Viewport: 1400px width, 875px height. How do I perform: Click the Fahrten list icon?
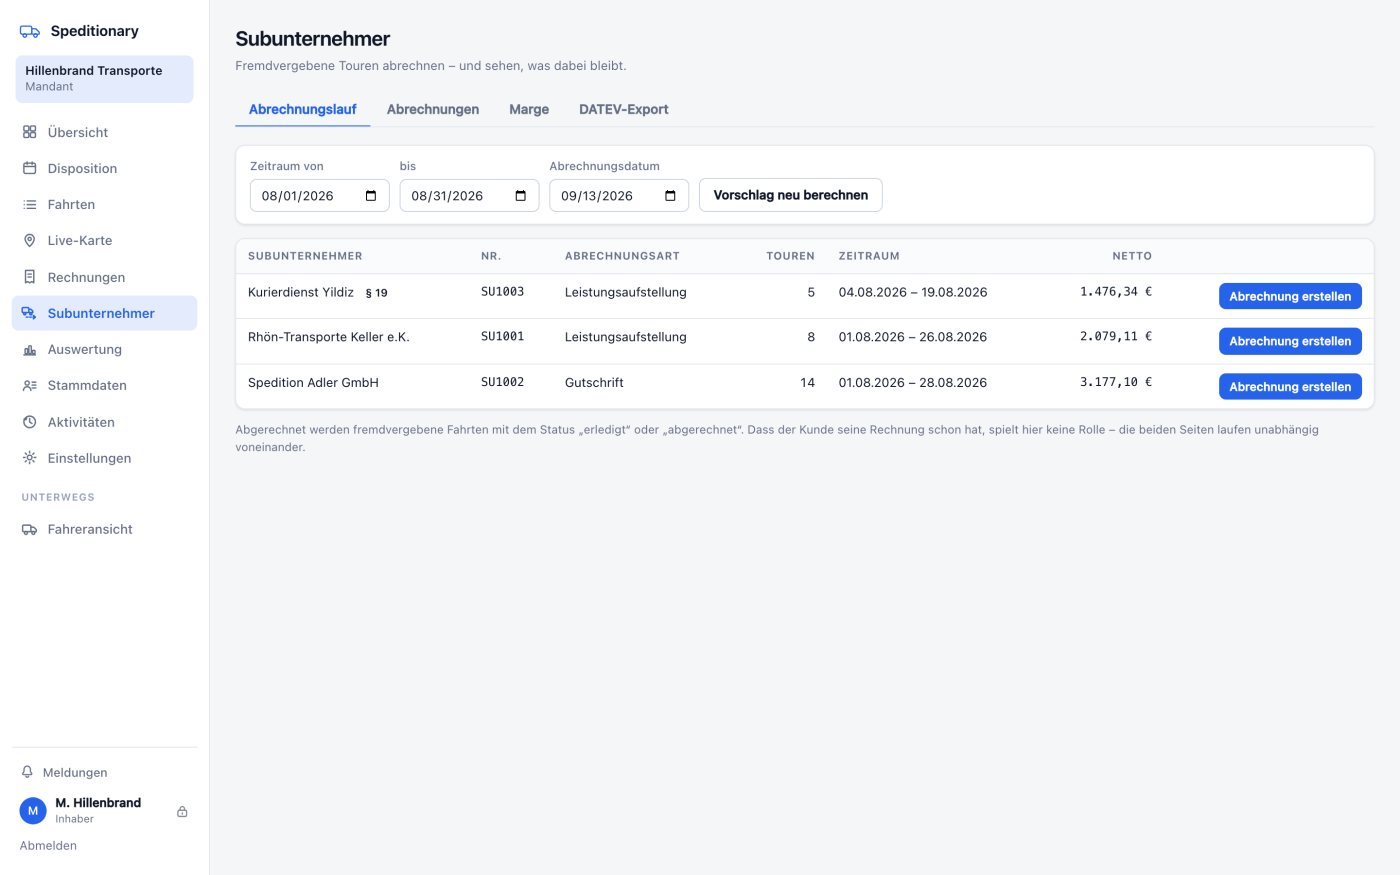pos(30,204)
